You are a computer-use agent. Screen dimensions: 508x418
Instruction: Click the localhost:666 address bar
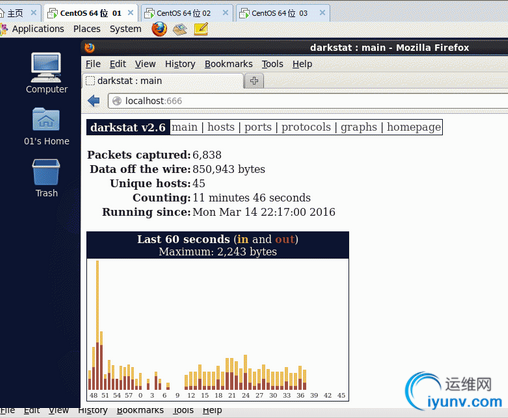point(308,101)
